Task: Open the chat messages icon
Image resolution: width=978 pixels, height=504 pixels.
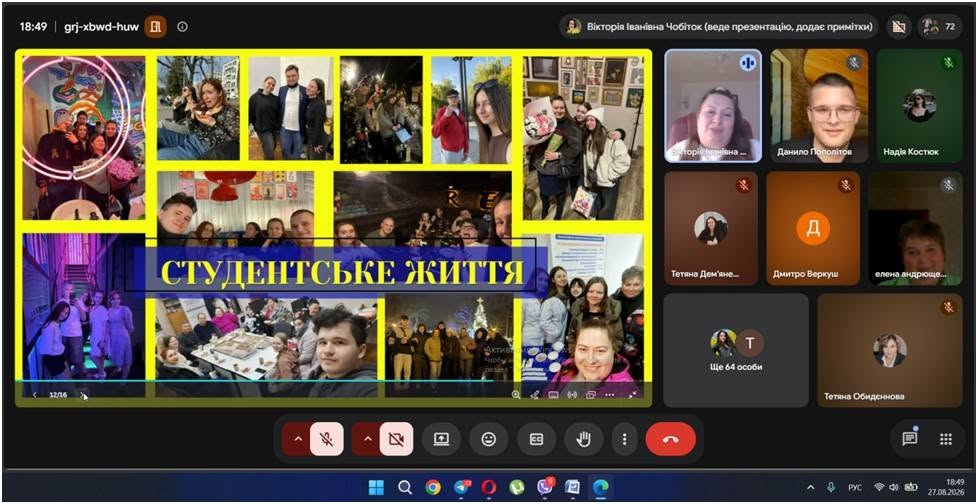Action: 909,439
